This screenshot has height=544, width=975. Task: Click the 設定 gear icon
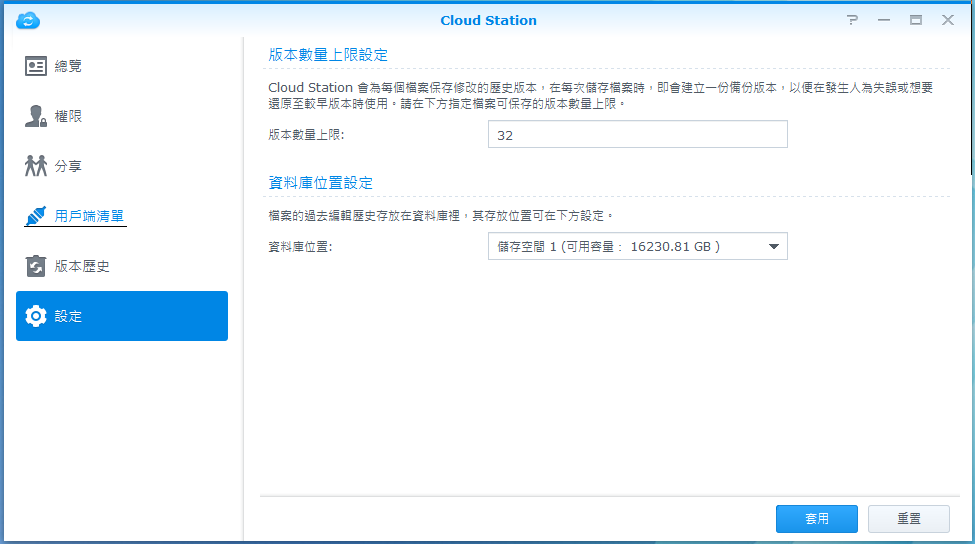[35, 316]
